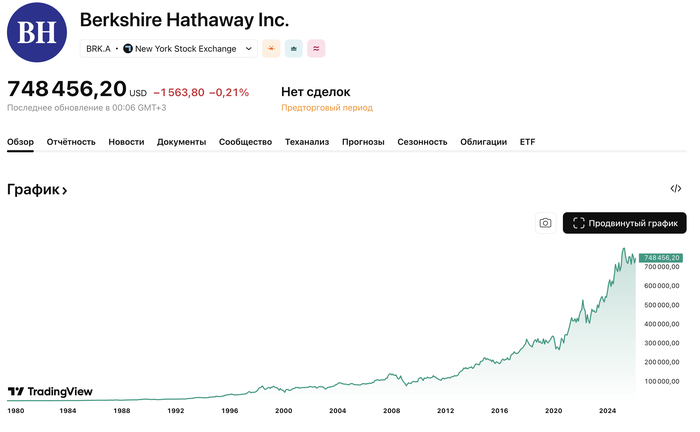Open the embed code icon
The height and width of the screenshot is (432, 700).
point(676,188)
